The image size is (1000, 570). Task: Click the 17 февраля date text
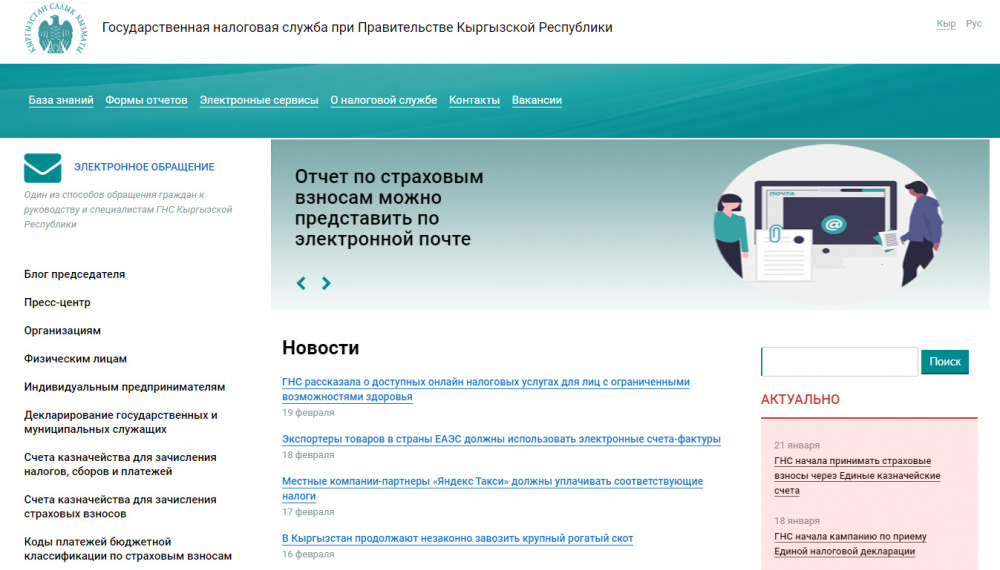308,512
